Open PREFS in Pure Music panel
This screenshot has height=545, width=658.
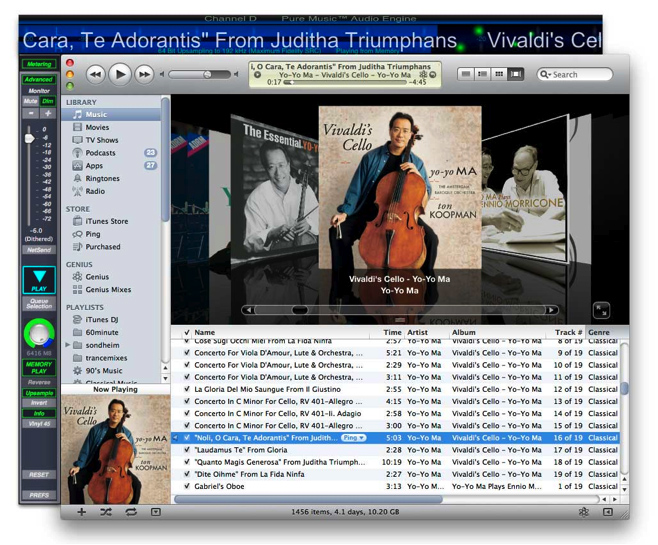pos(39,495)
